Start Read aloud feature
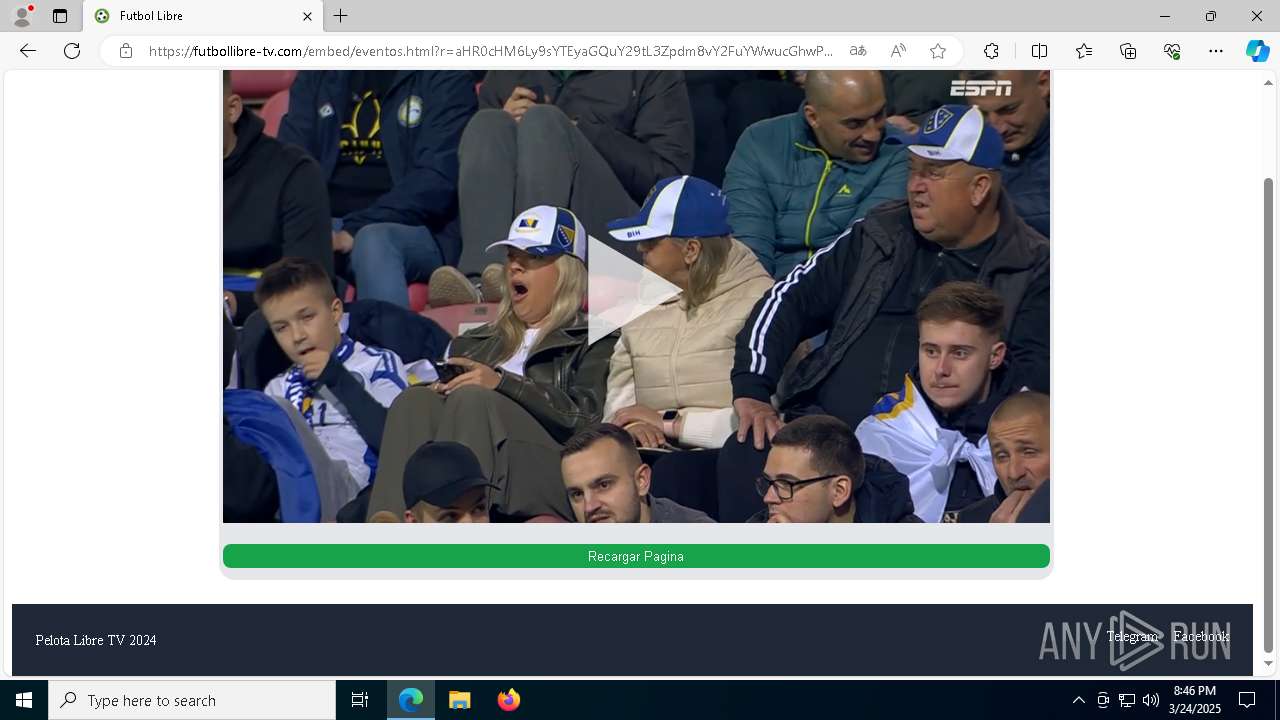 click(x=898, y=51)
